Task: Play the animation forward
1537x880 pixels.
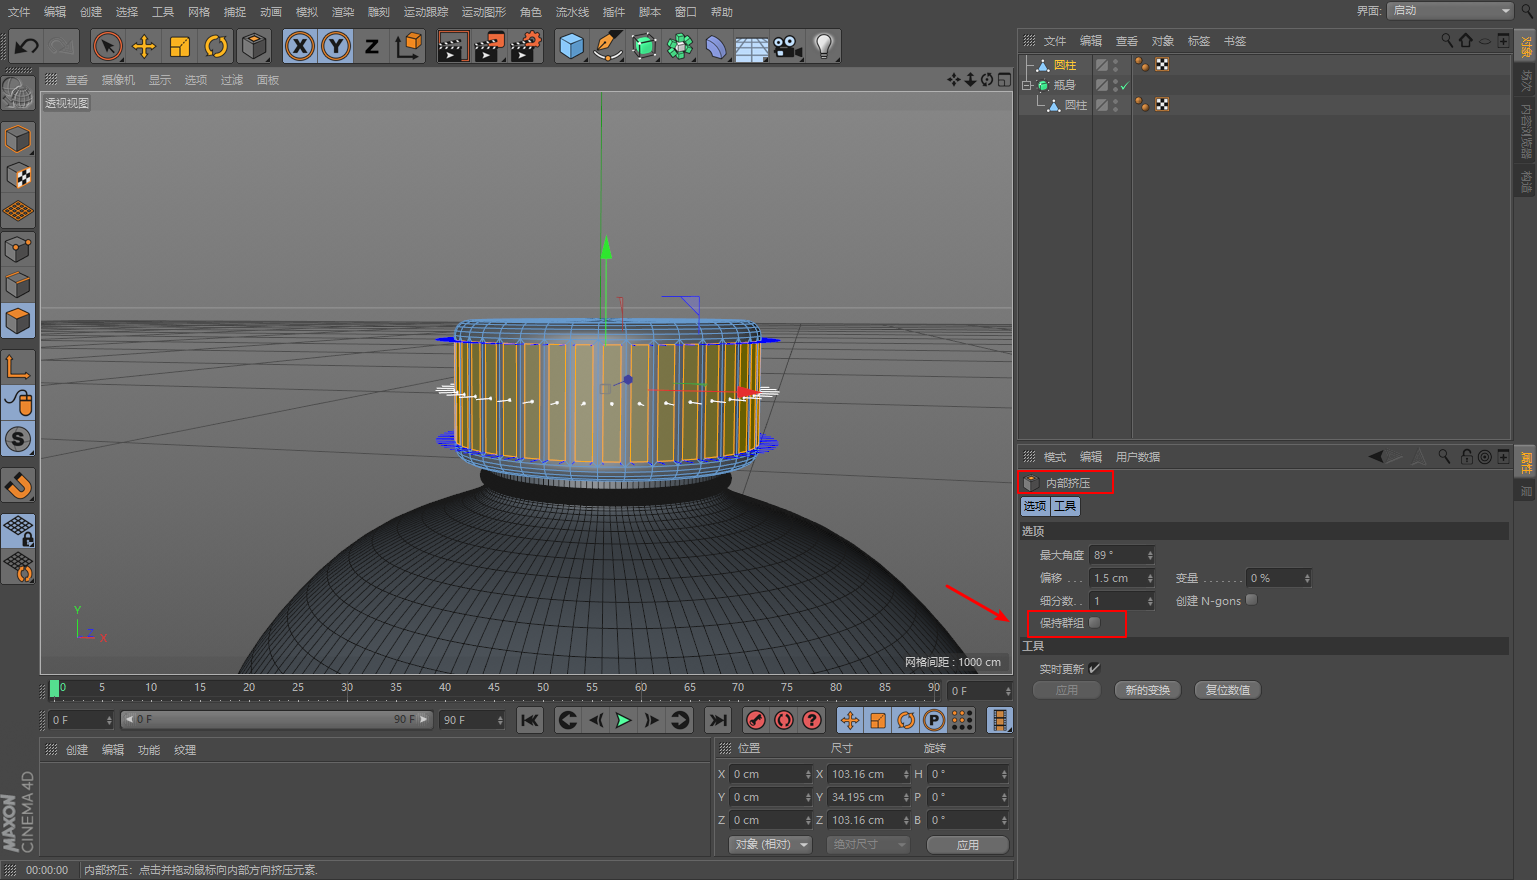Action: (623, 720)
